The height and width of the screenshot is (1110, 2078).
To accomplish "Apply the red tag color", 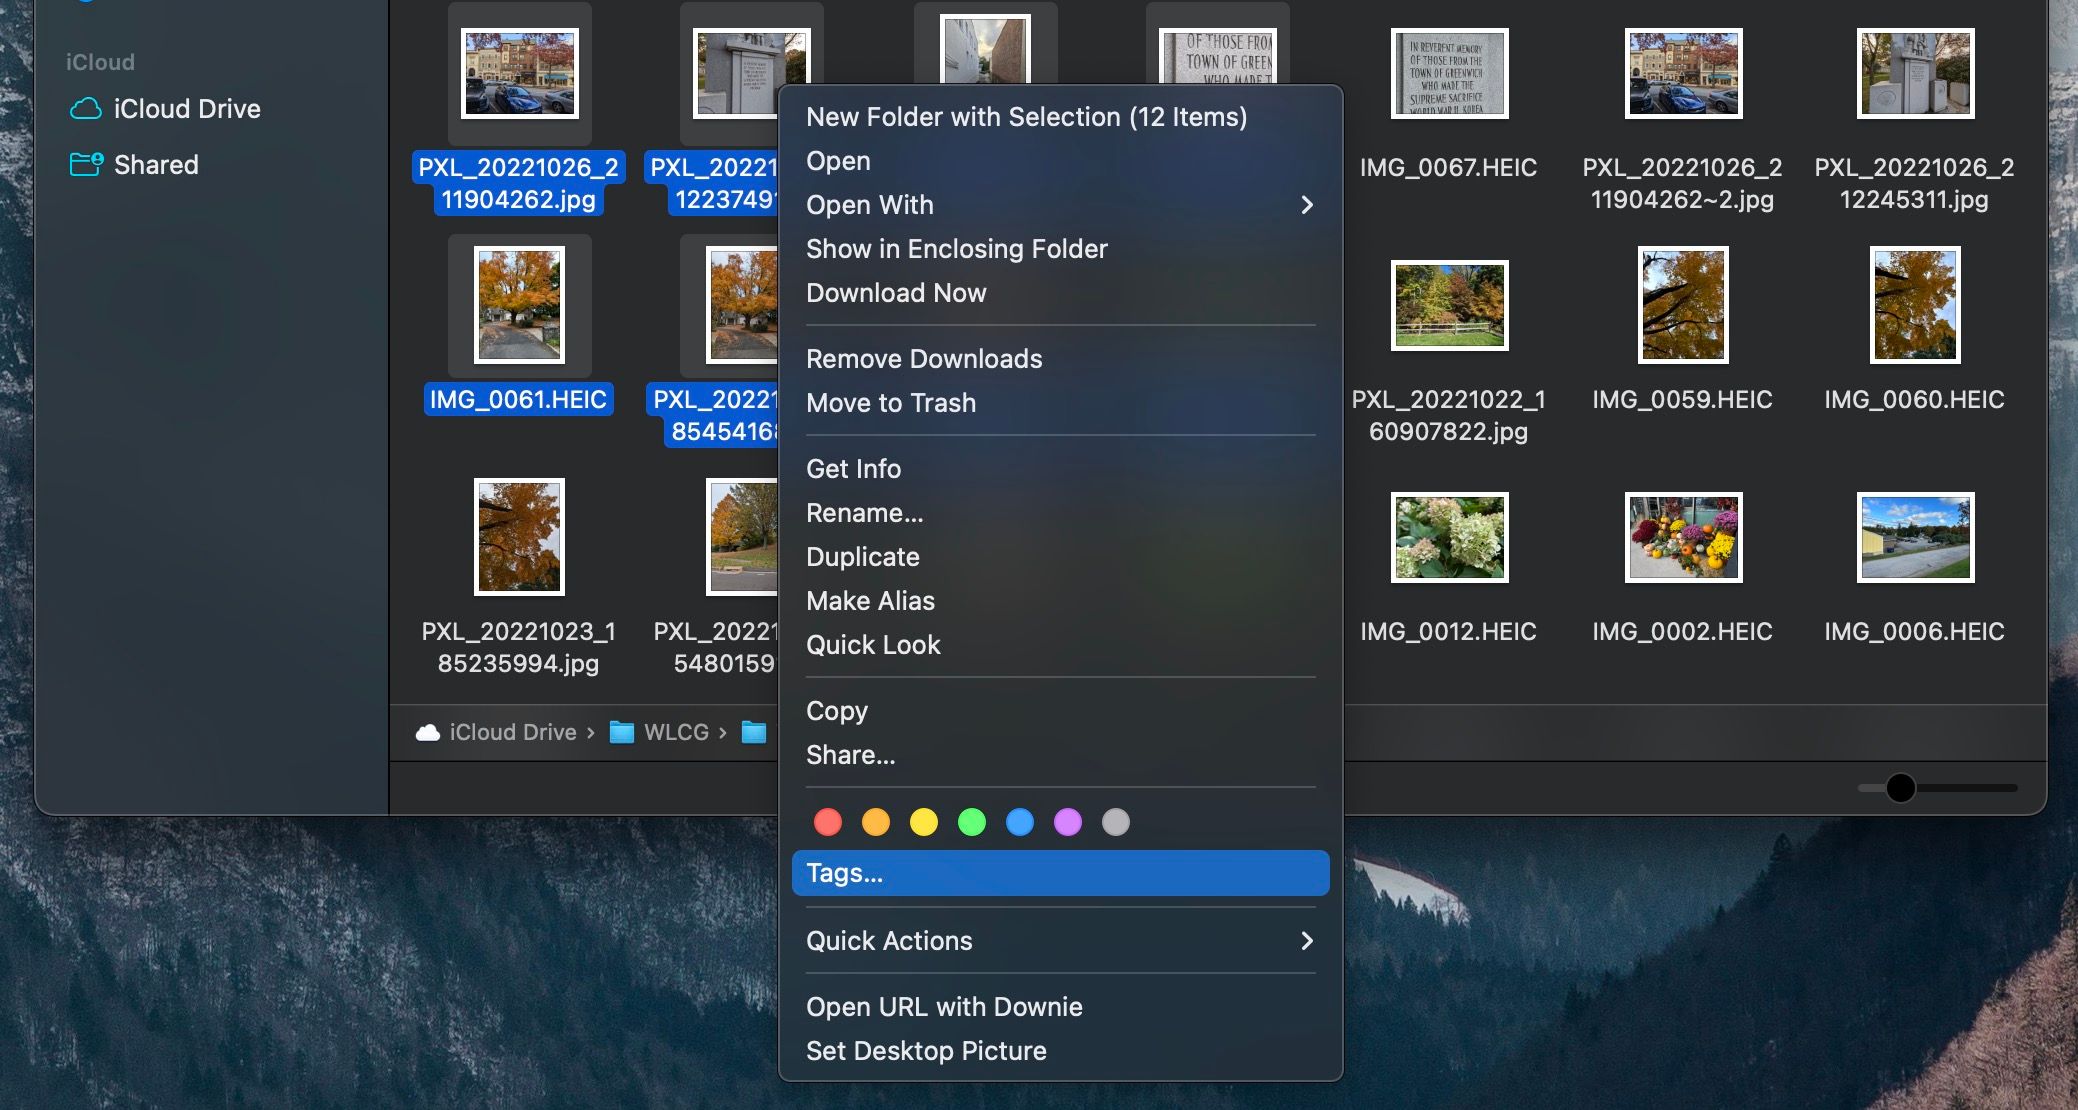I will [828, 822].
